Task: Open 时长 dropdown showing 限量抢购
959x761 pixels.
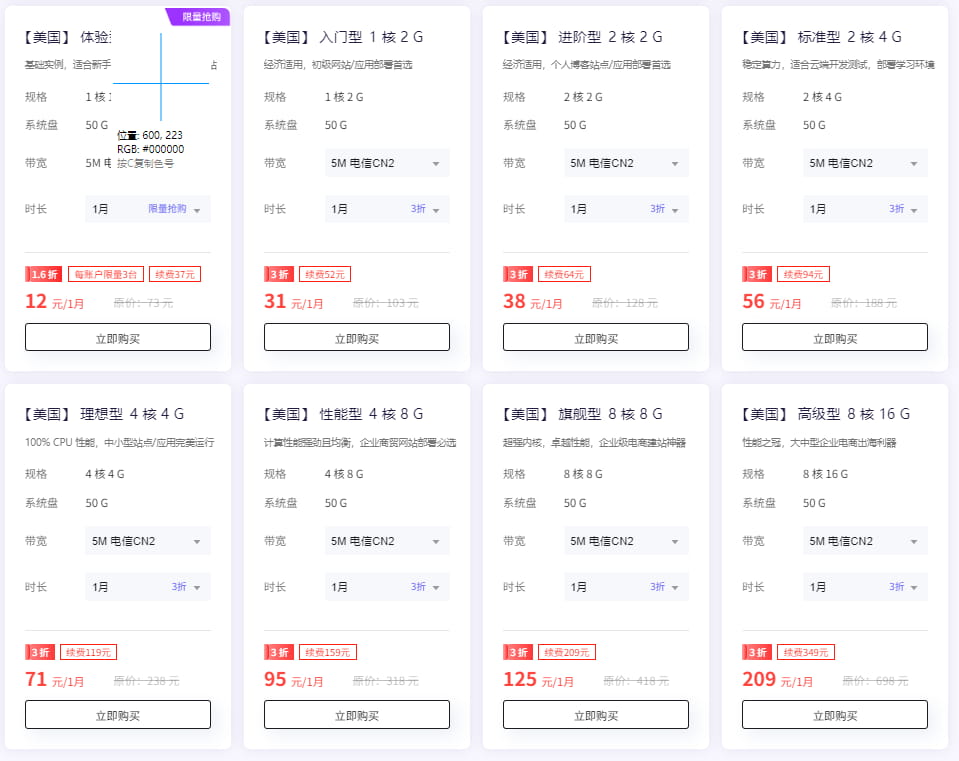Action: click(x=148, y=209)
